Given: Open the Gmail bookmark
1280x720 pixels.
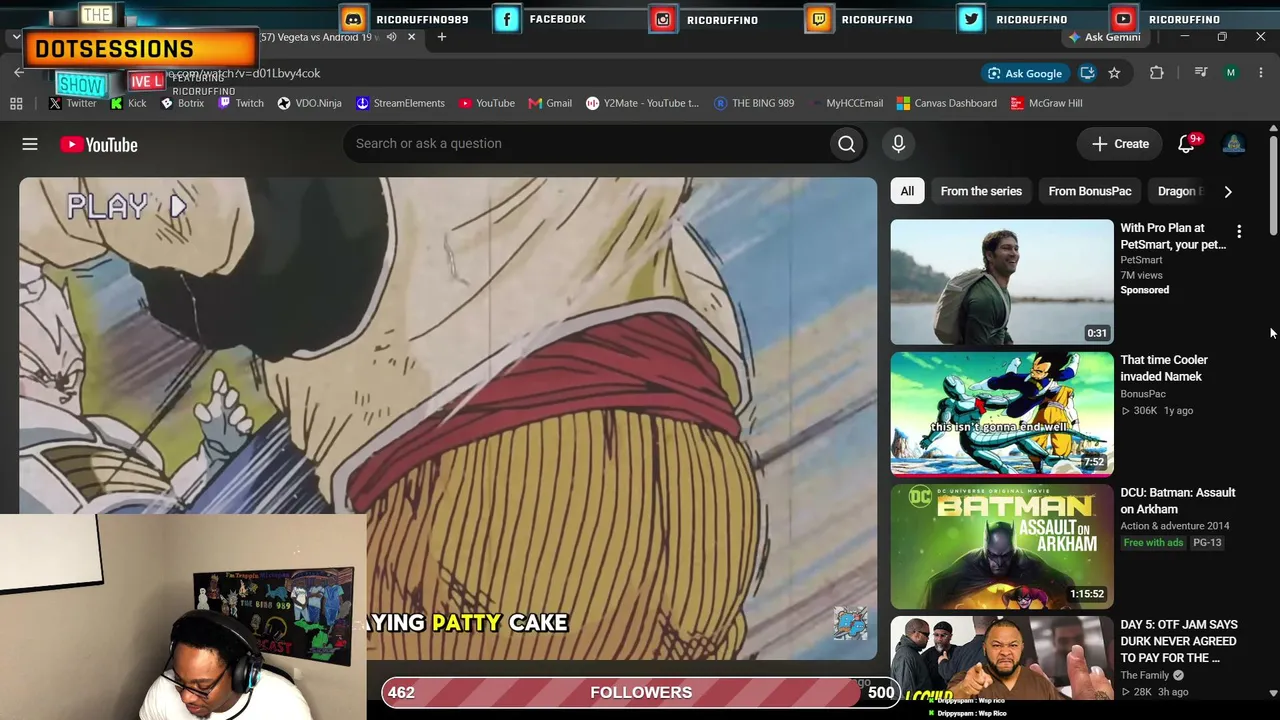Looking at the screenshot, I should pyautogui.click(x=550, y=103).
